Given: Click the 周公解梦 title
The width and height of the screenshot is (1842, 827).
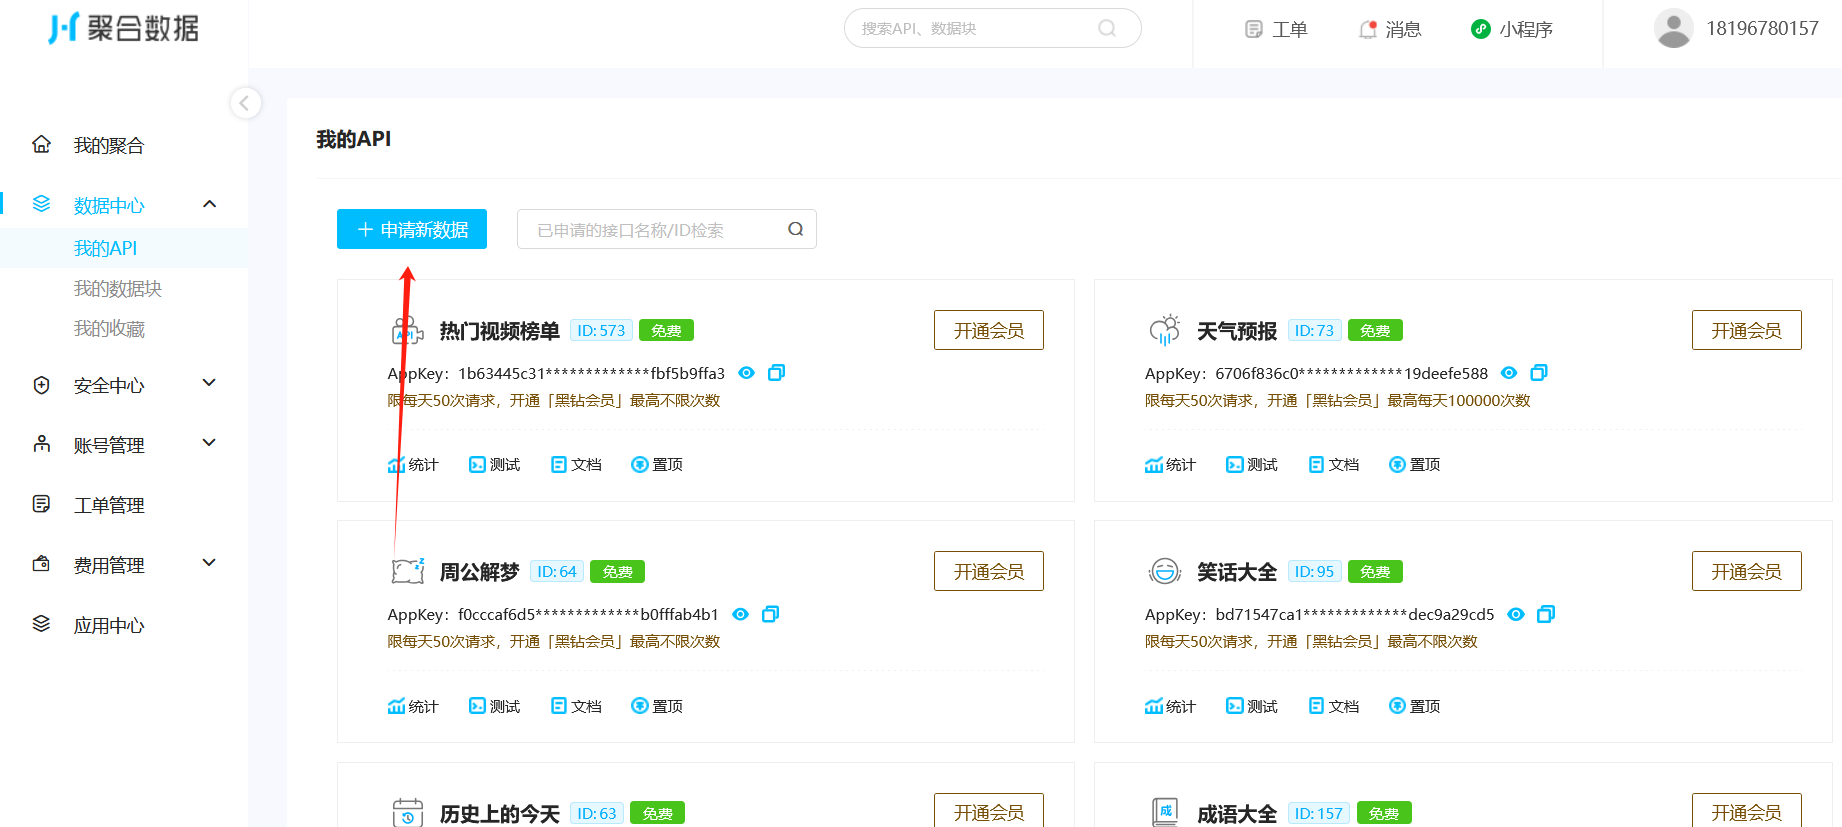Looking at the screenshot, I should [480, 572].
